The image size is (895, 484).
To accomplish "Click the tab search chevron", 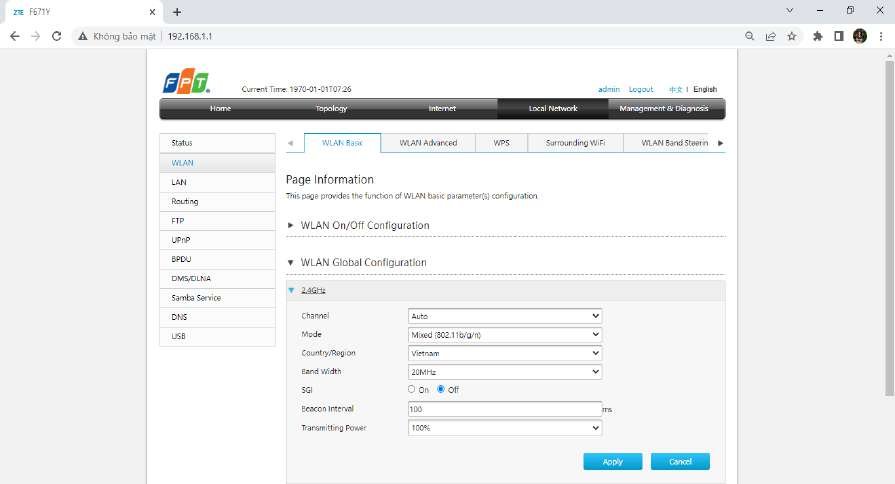I will pyautogui.click(x=790, y=10).
